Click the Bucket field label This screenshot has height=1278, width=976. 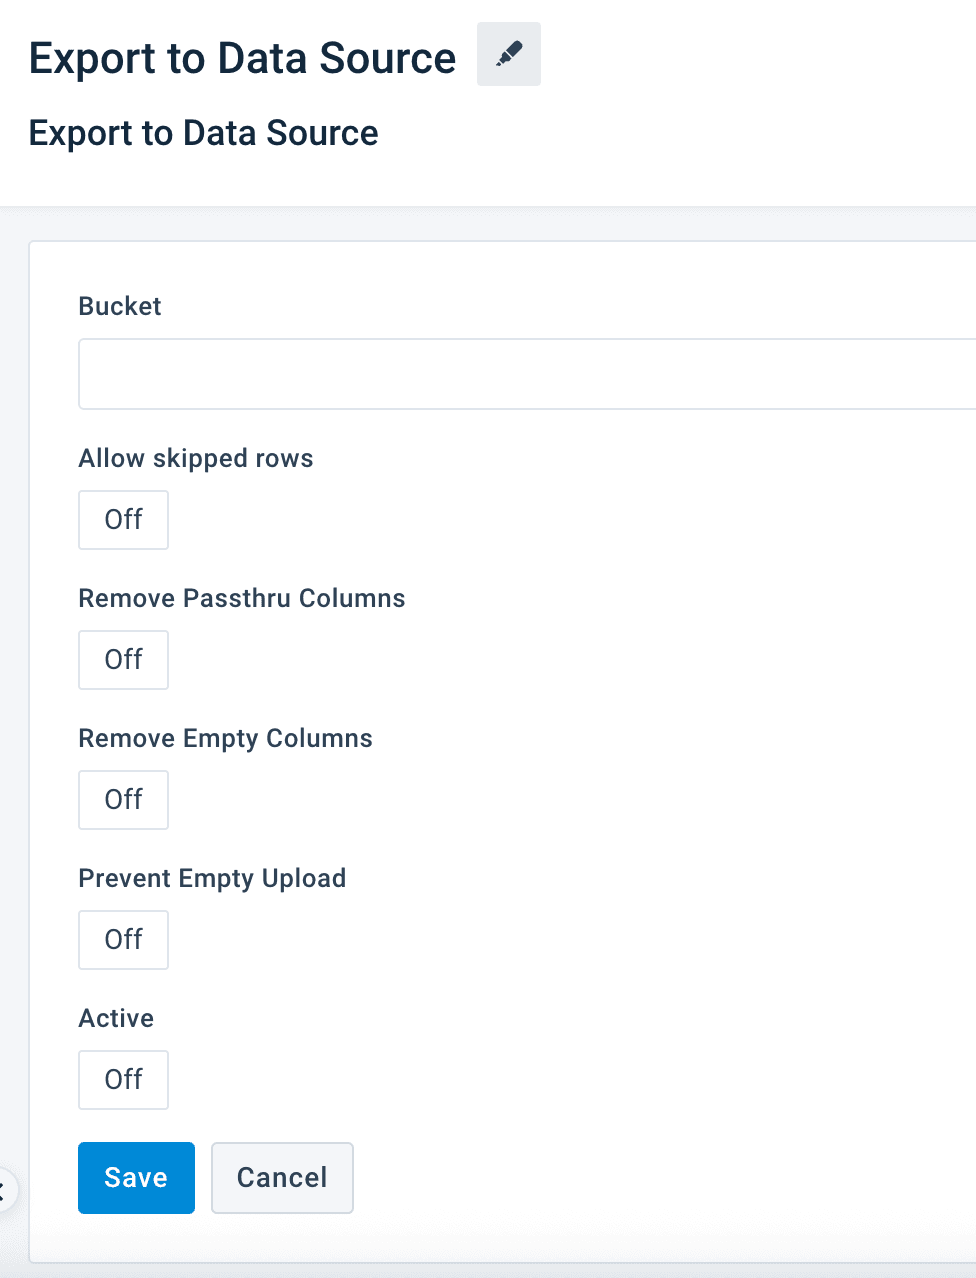[x=120, y=306]
